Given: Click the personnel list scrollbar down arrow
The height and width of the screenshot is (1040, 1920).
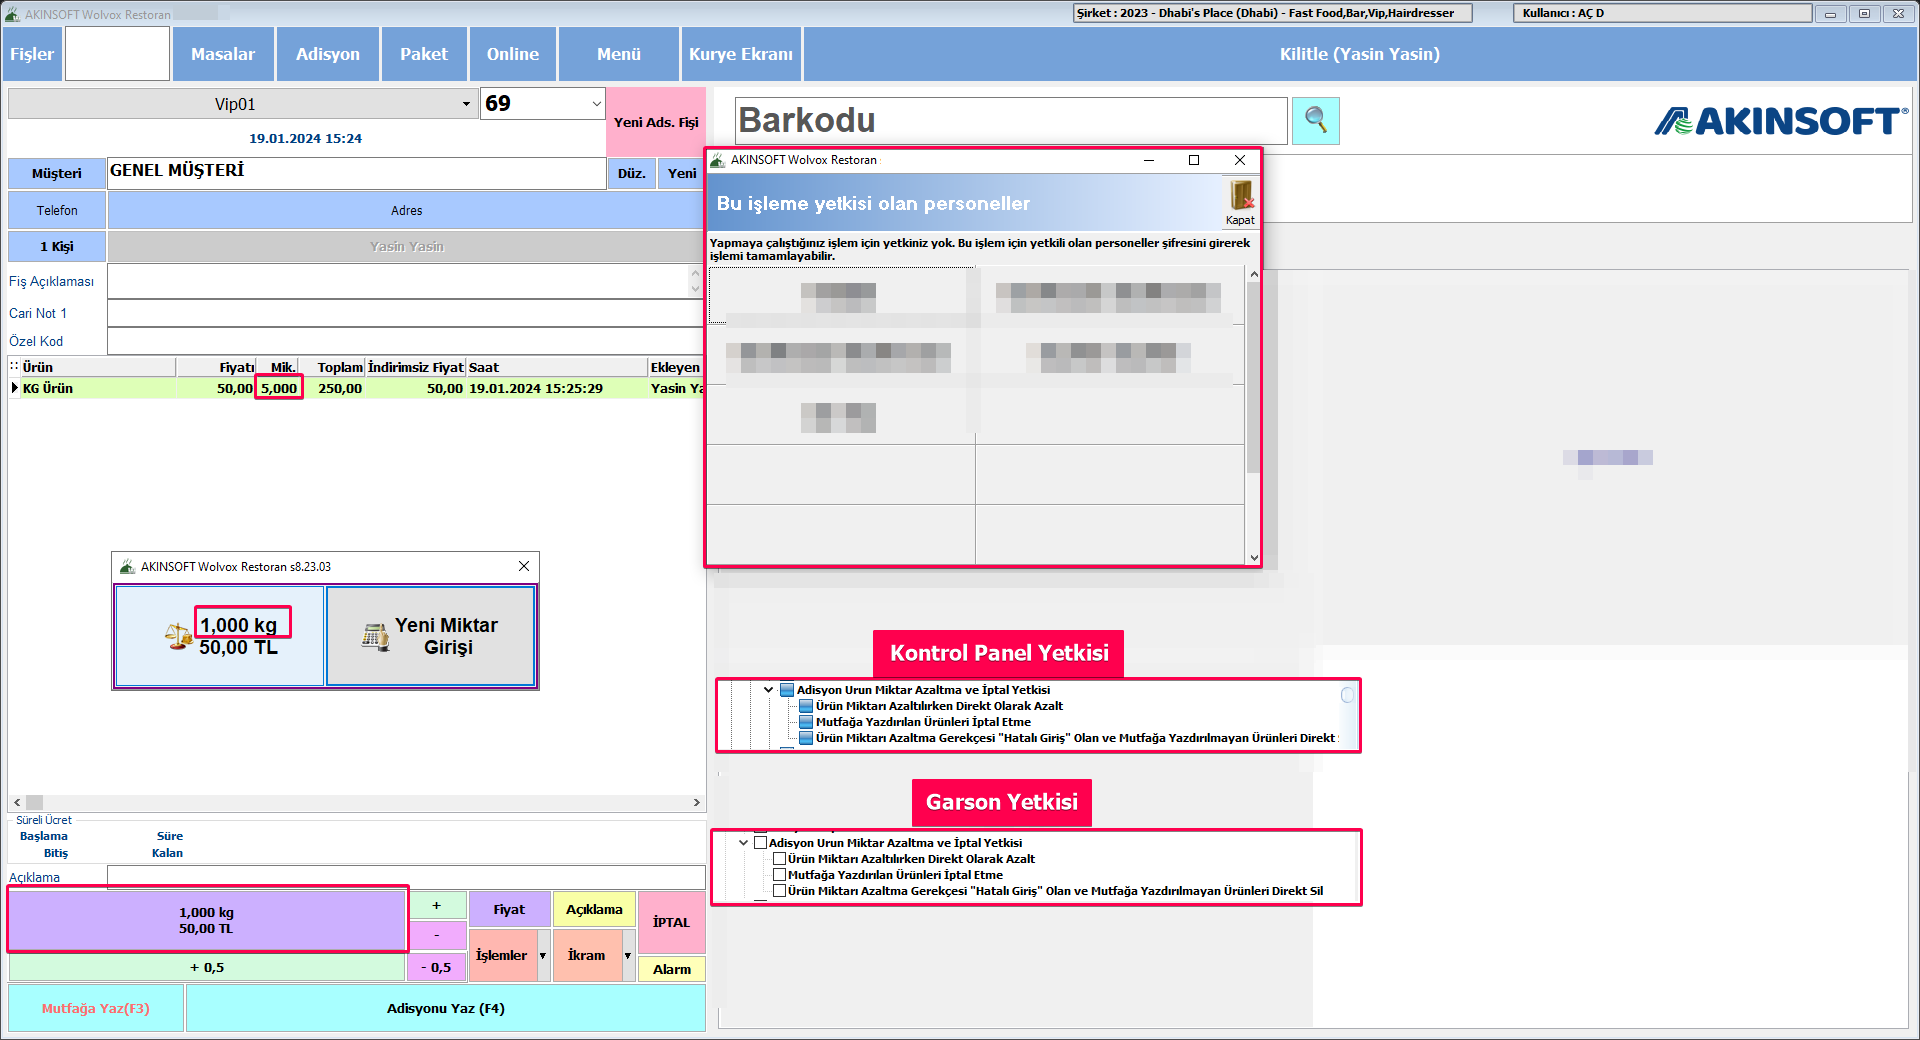Looking at the screenshot, I should click(x=1253, y=557).
